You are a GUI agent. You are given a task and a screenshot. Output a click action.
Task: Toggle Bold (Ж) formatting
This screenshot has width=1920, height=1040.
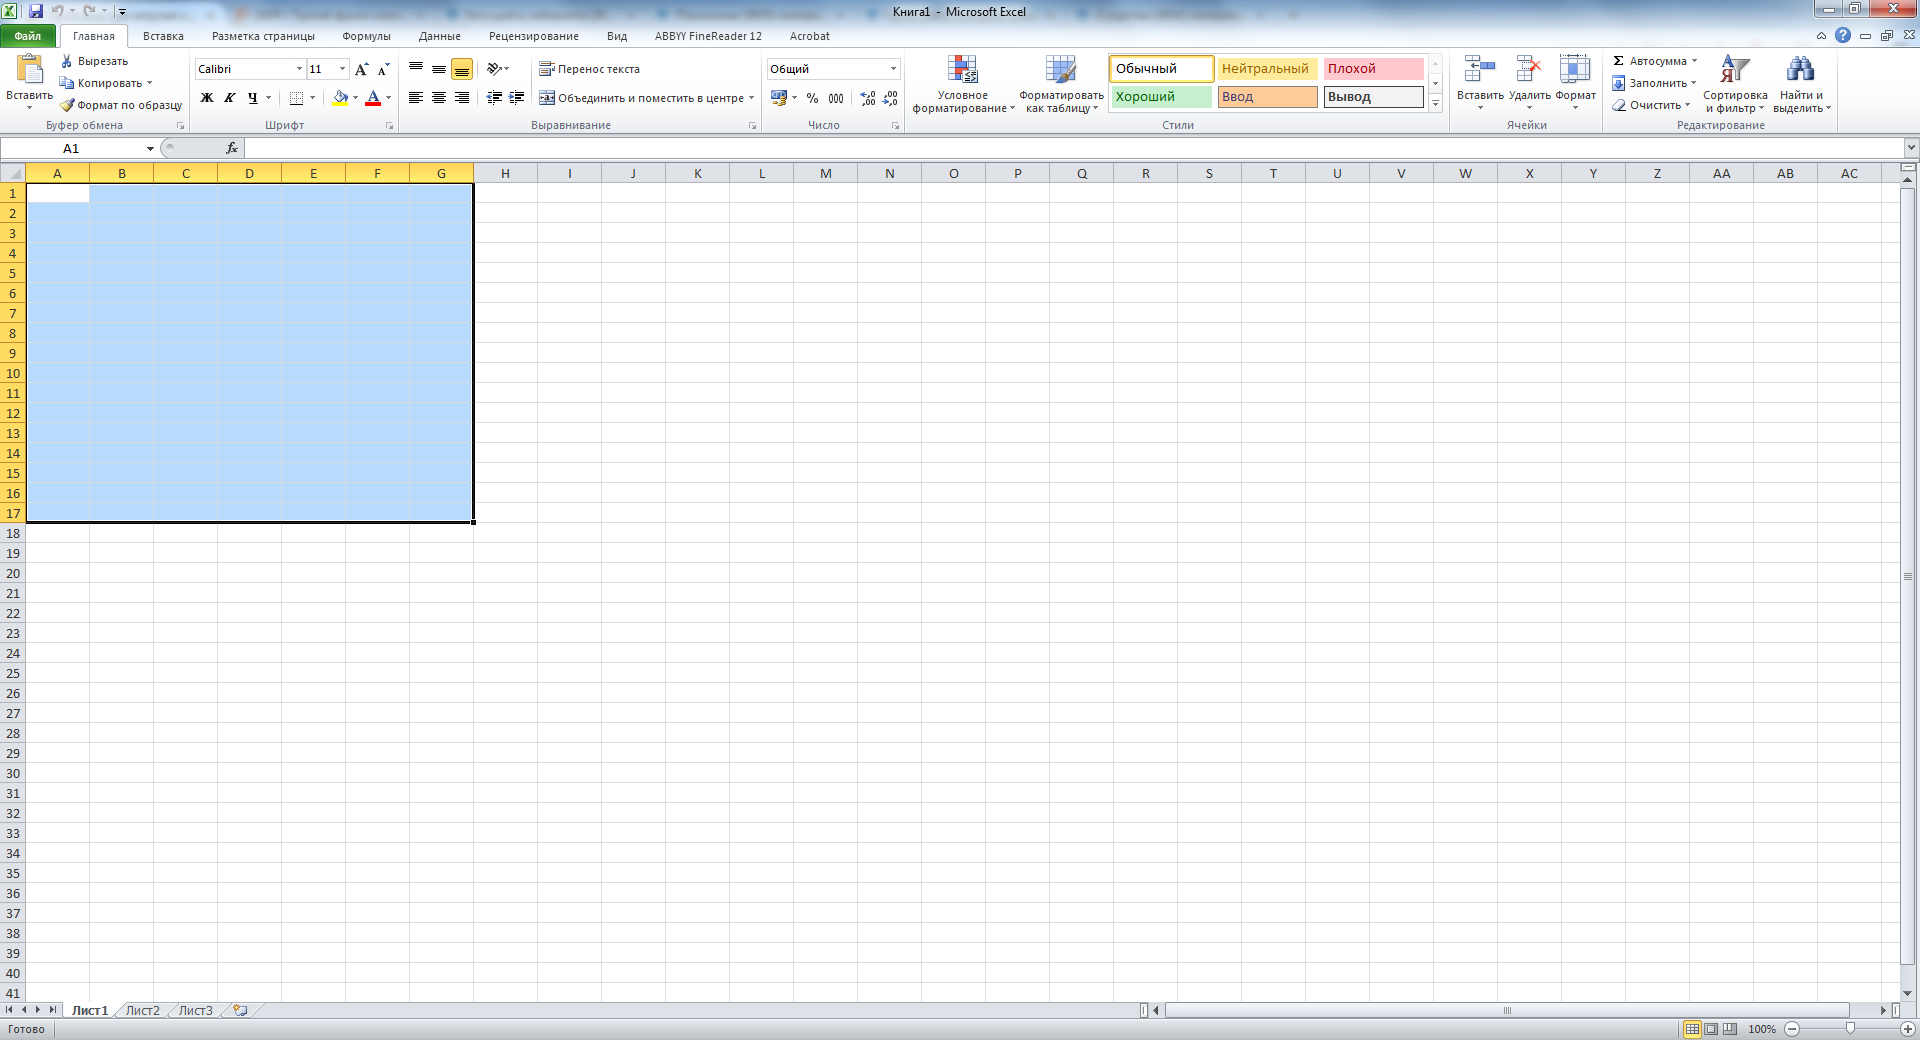207,98
